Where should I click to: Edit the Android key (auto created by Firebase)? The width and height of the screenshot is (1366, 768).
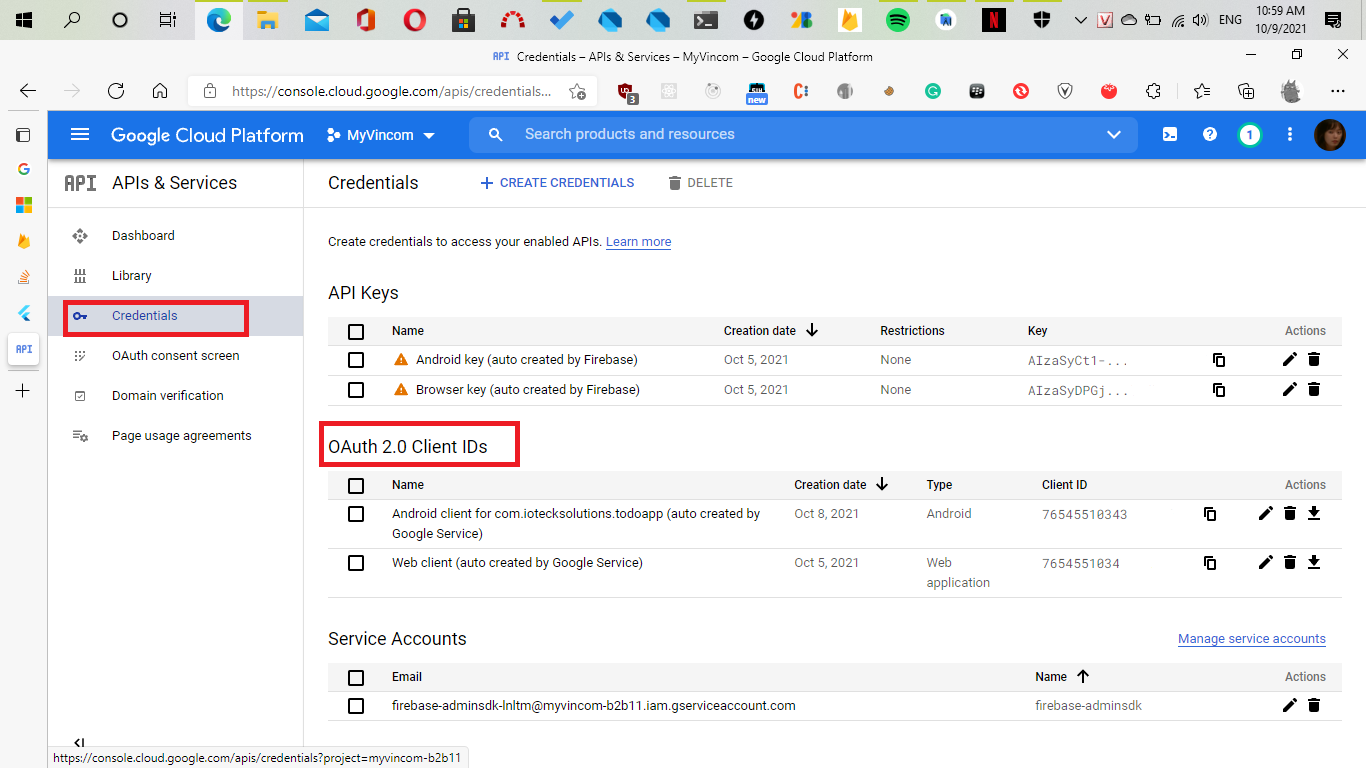[x=1290, y=360]
